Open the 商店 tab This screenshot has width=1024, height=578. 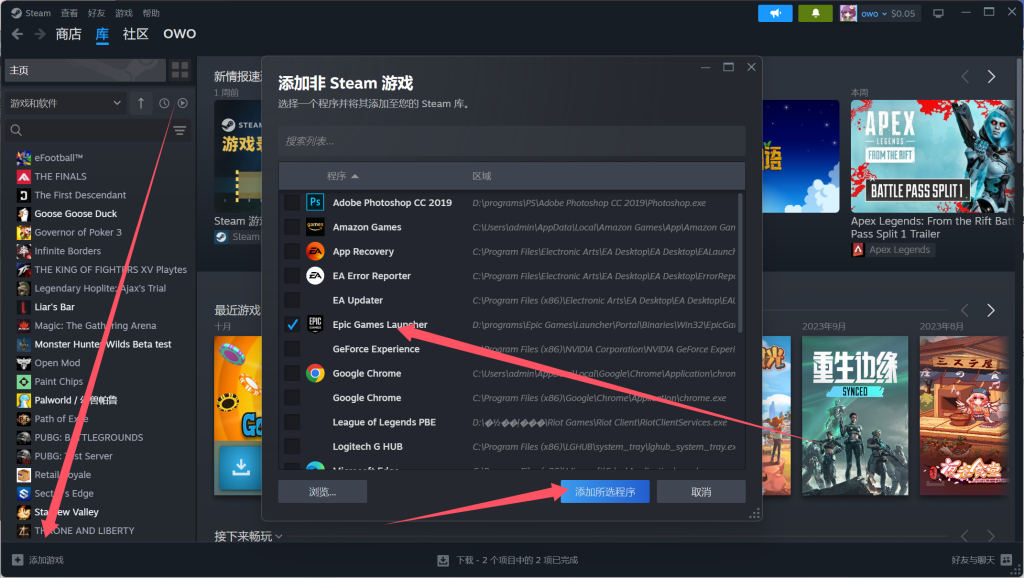pyautogui.click(x=69, y=34)
